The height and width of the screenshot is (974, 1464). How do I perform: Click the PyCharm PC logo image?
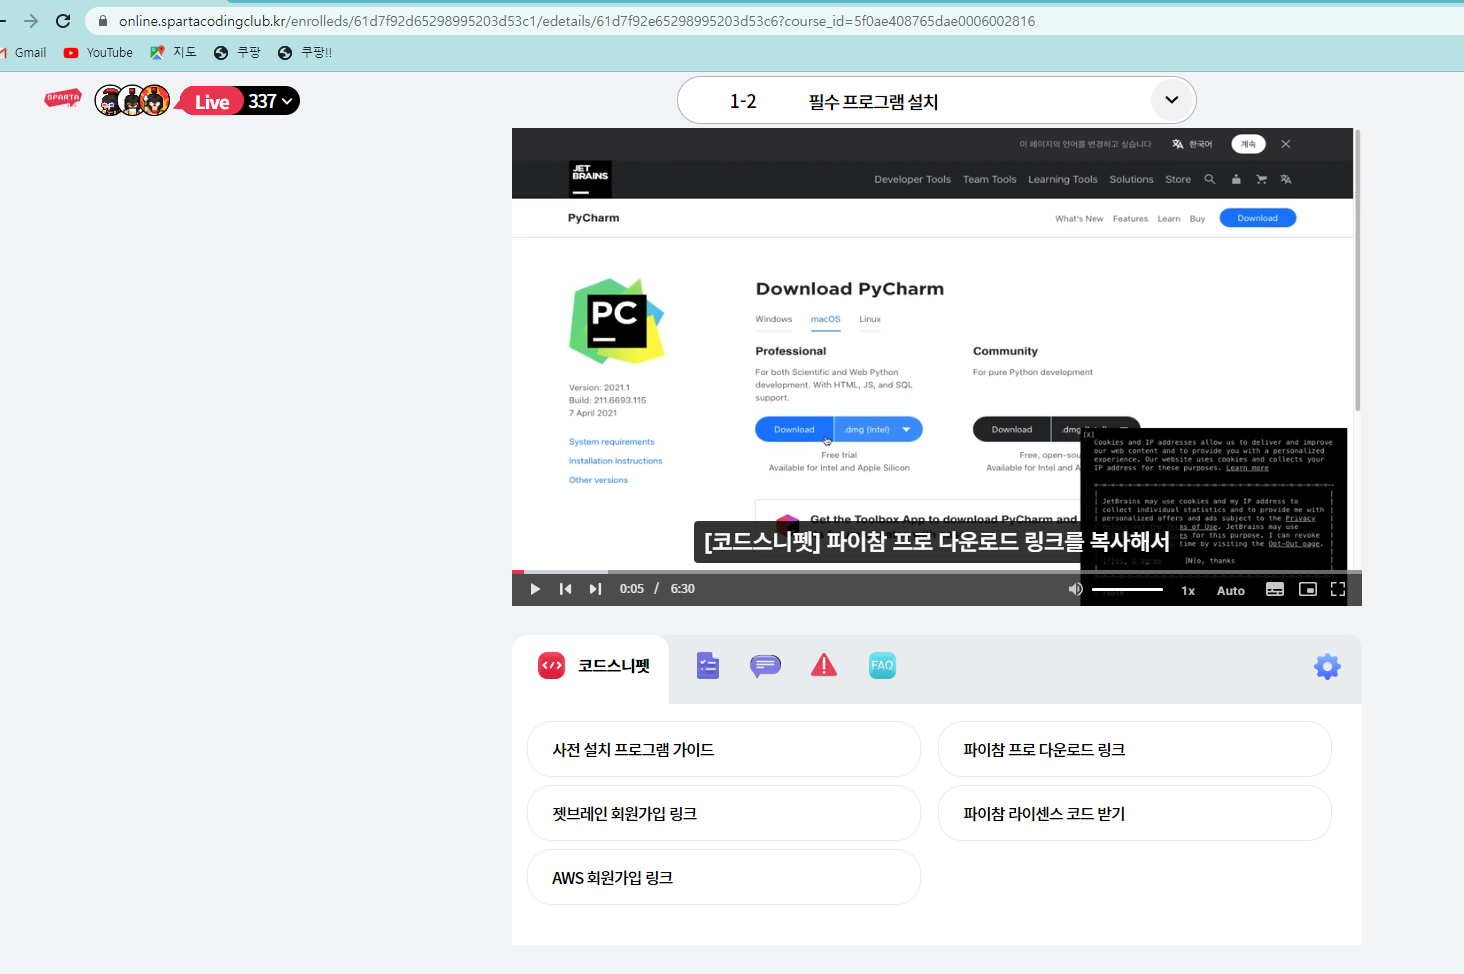pyautogui.click(x=616, y=321)
